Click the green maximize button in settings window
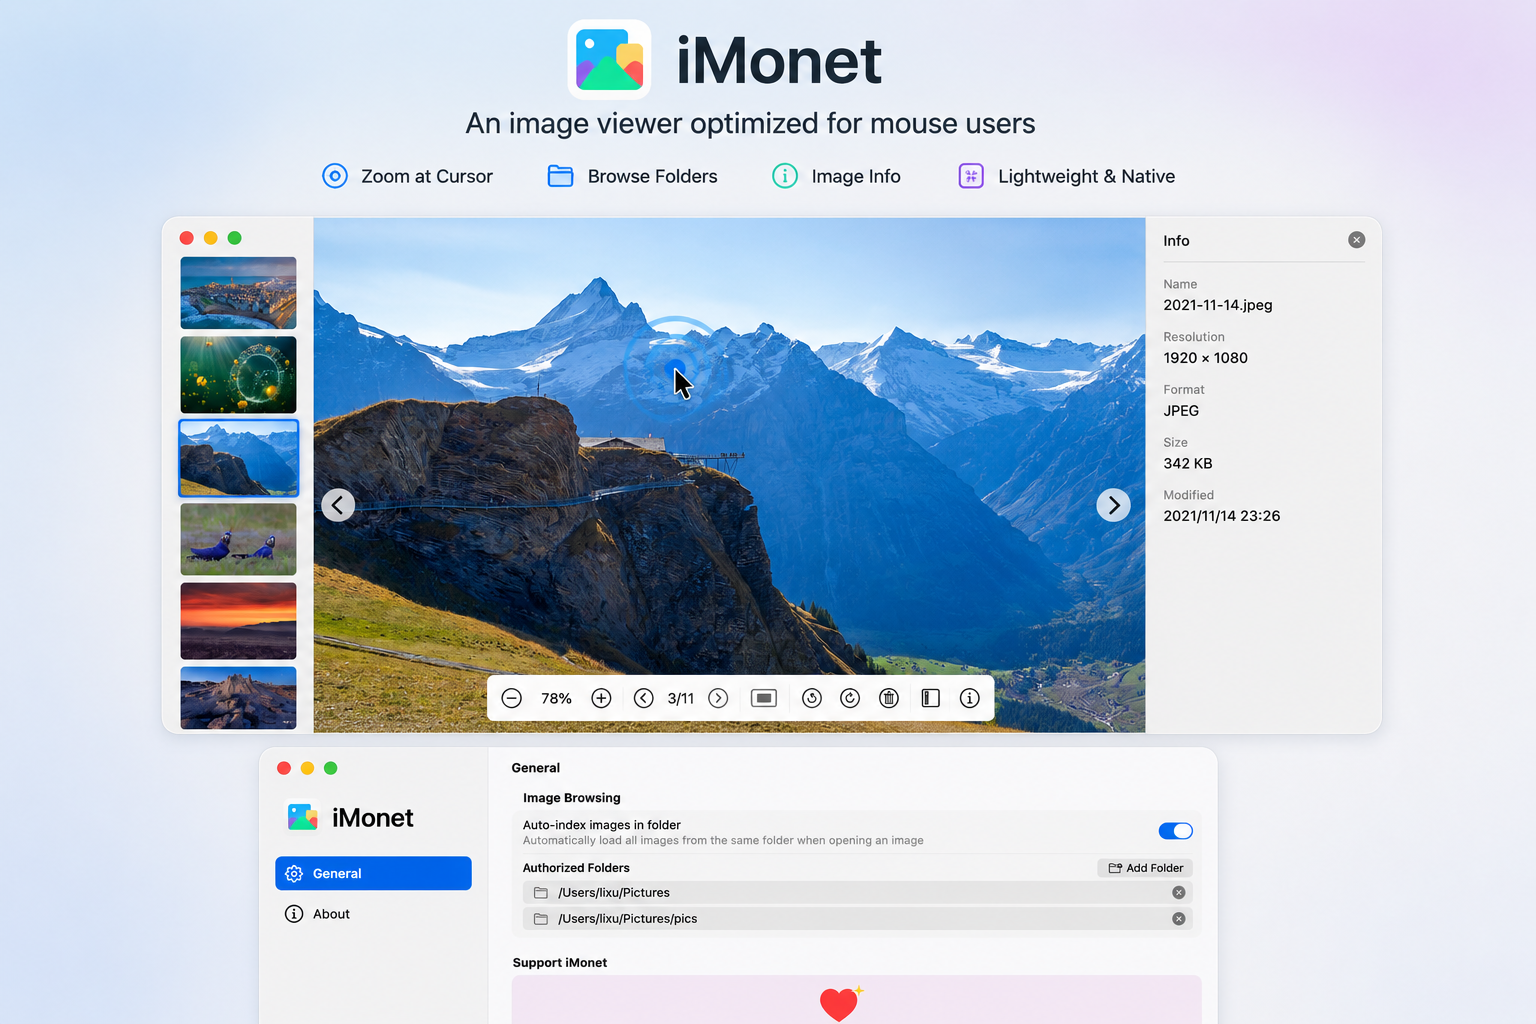 [x=331, y=768]
